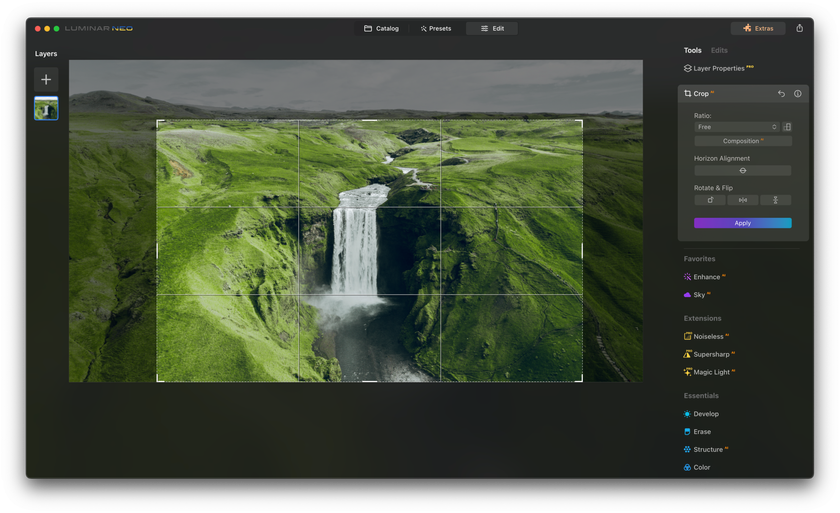Open the Crop tool info icon
The image size is (840, 513).
[x=798, y=94]
